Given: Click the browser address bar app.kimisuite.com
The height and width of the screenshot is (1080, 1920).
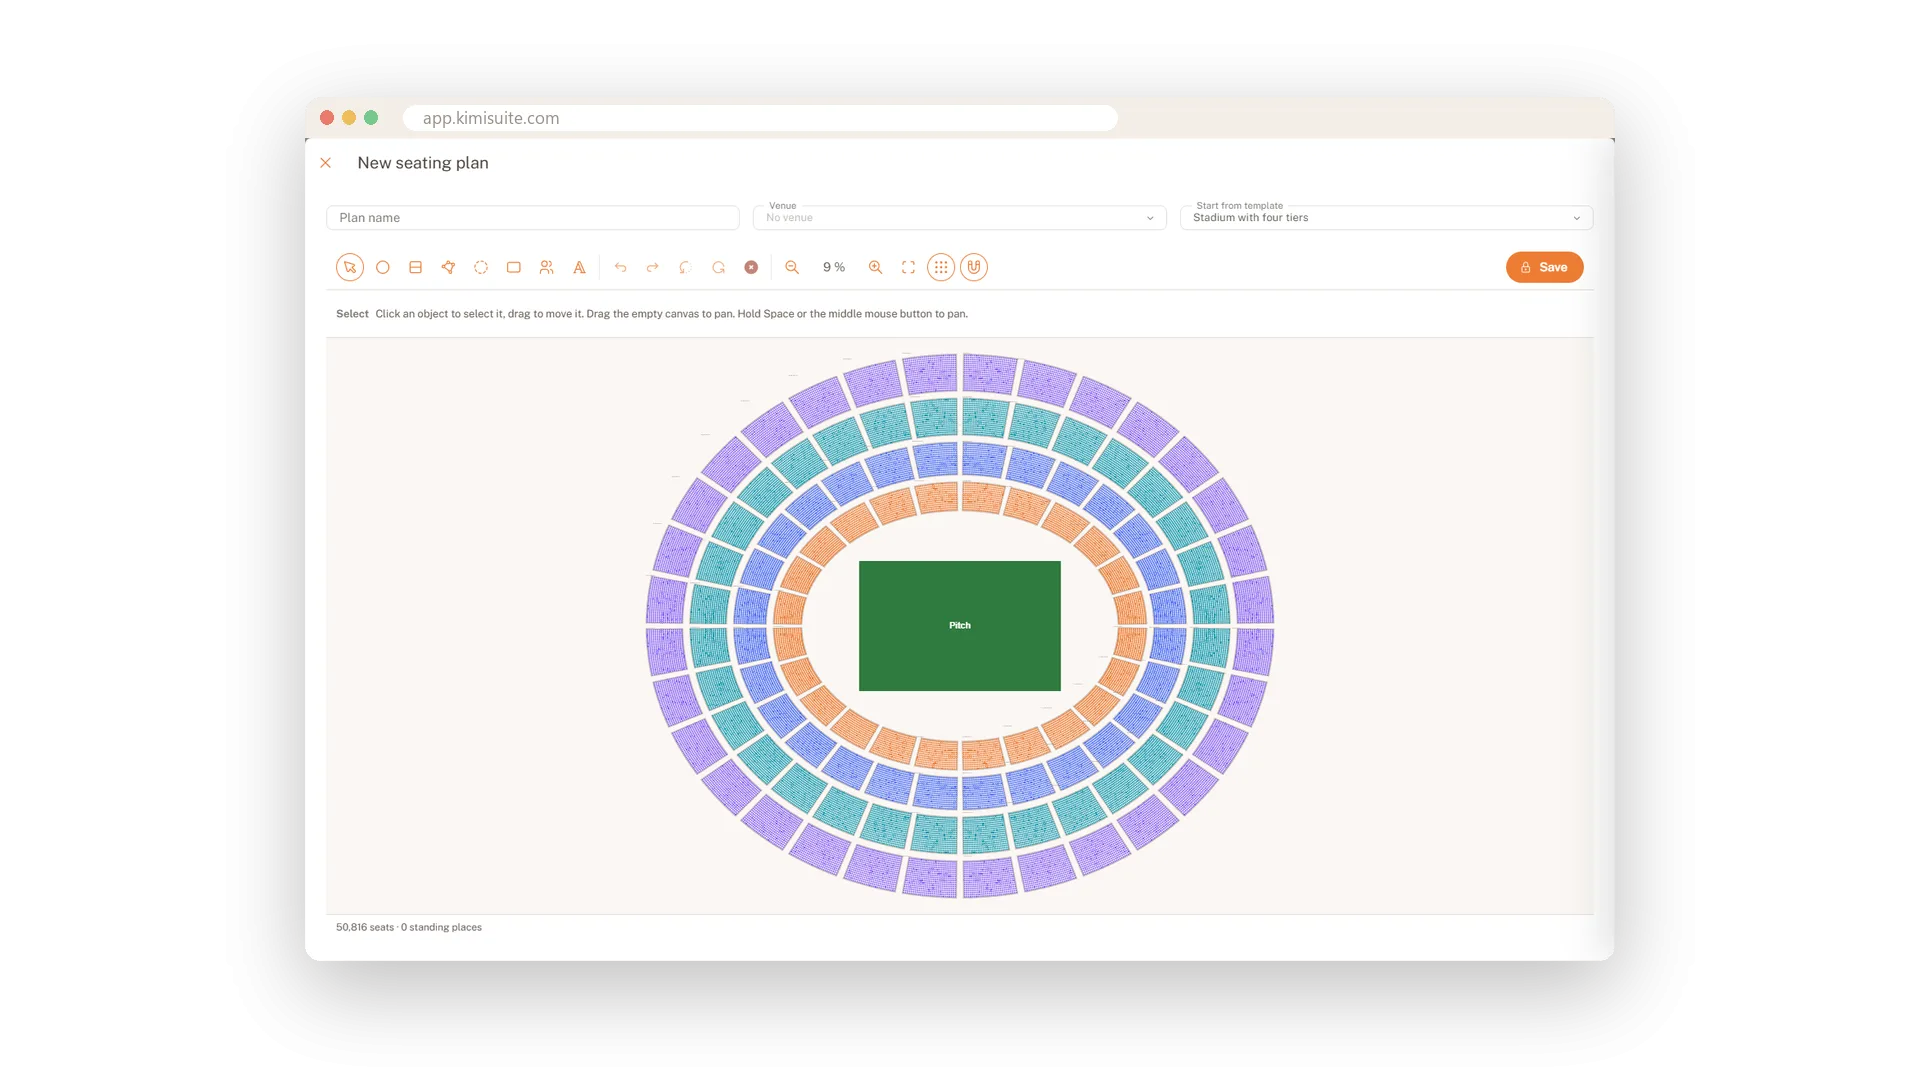Looking at the screenshot, I should (760, 118).
